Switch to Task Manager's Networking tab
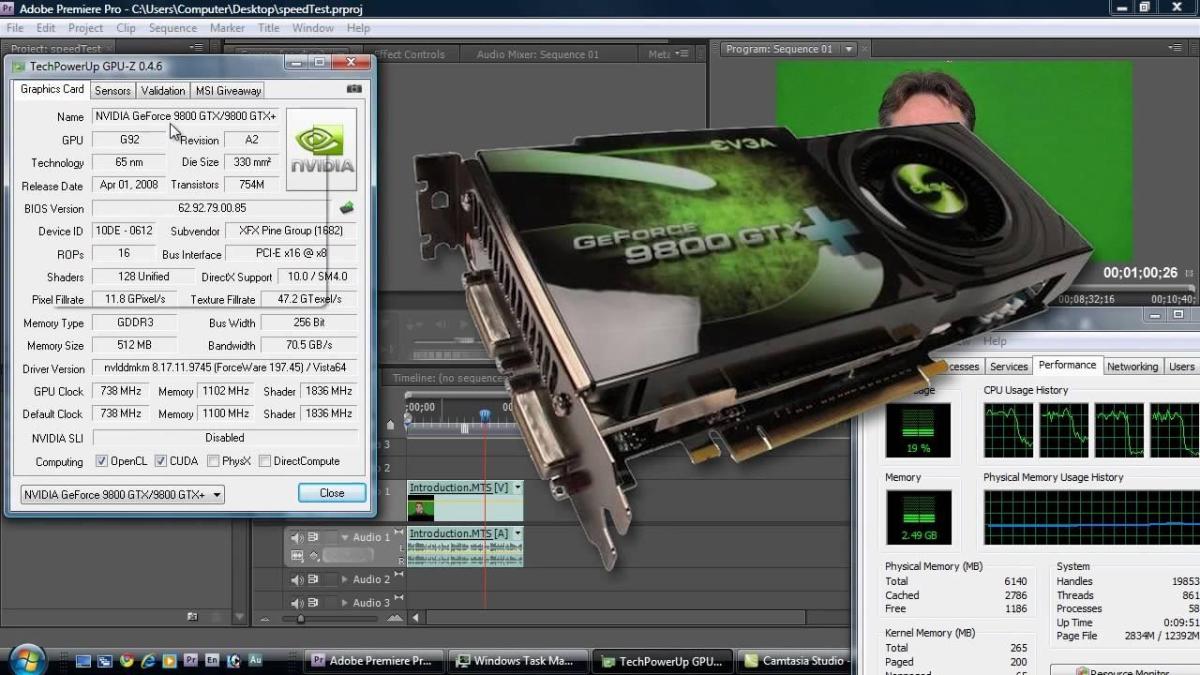1200x675 pixels. tap(1132, 367)
